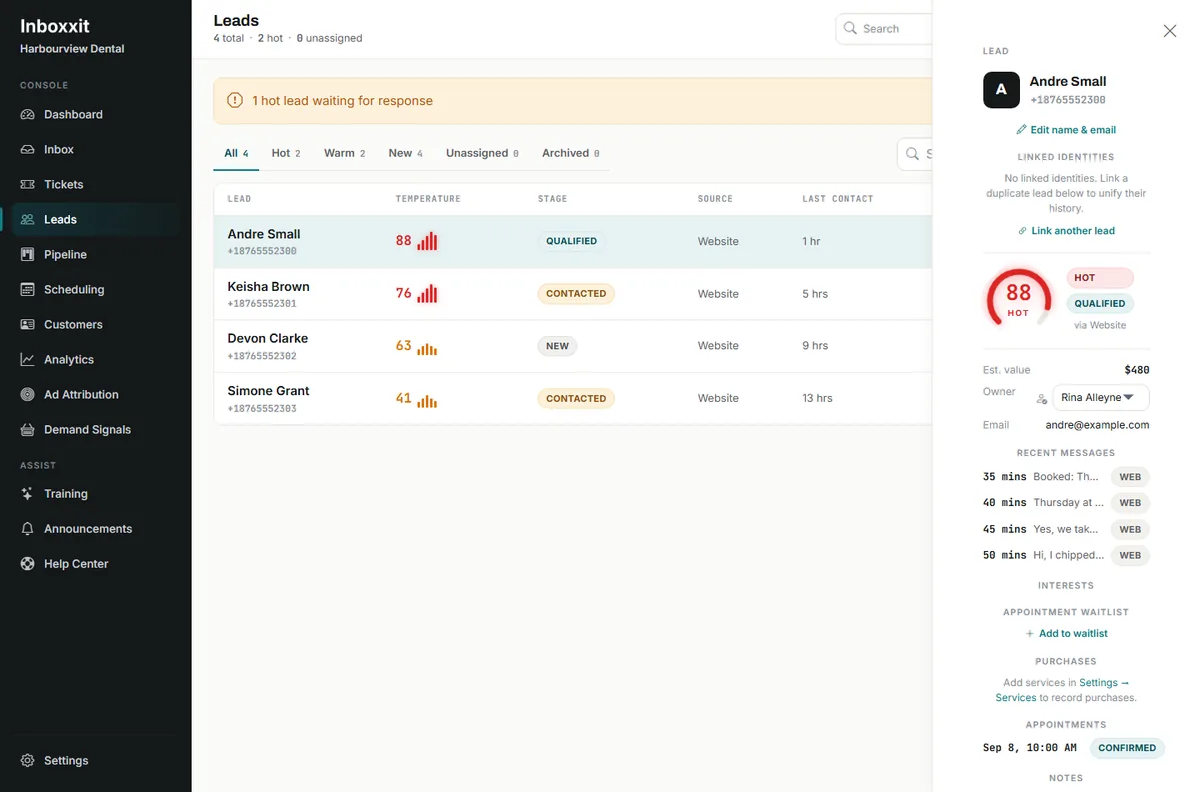
Task: Click the Help Center lifebuoy icon
Action: click(x=28, y=564)
